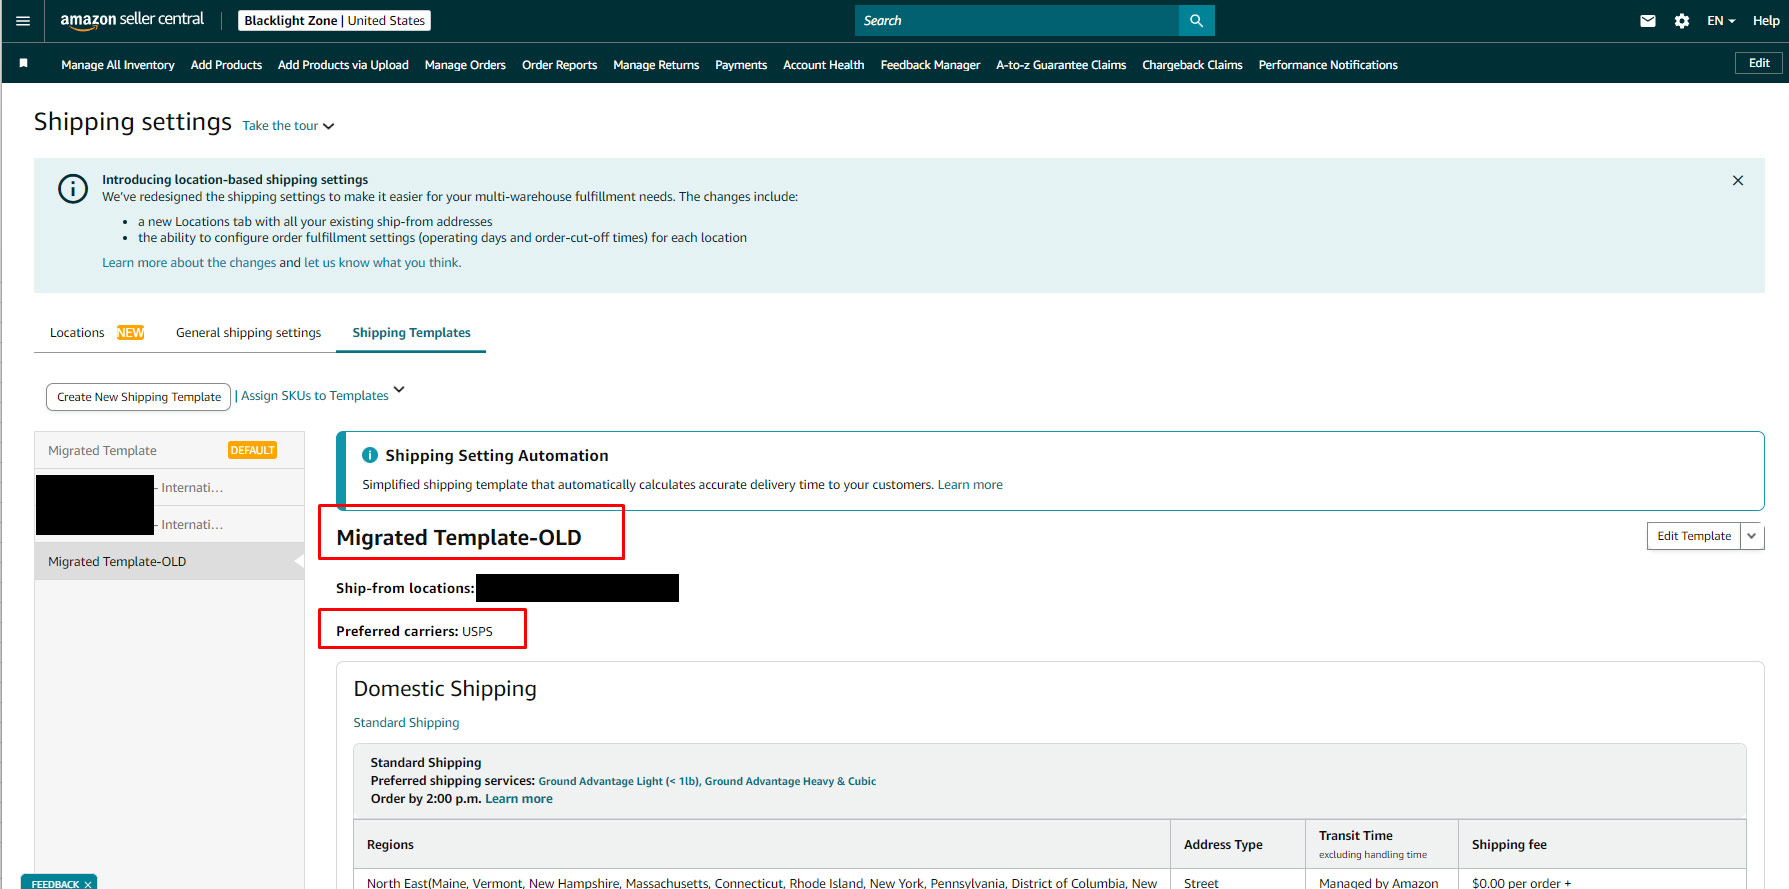Click the Edit Template button
This screenshot has height=889, width=1789.
[x=1694, y=536]
